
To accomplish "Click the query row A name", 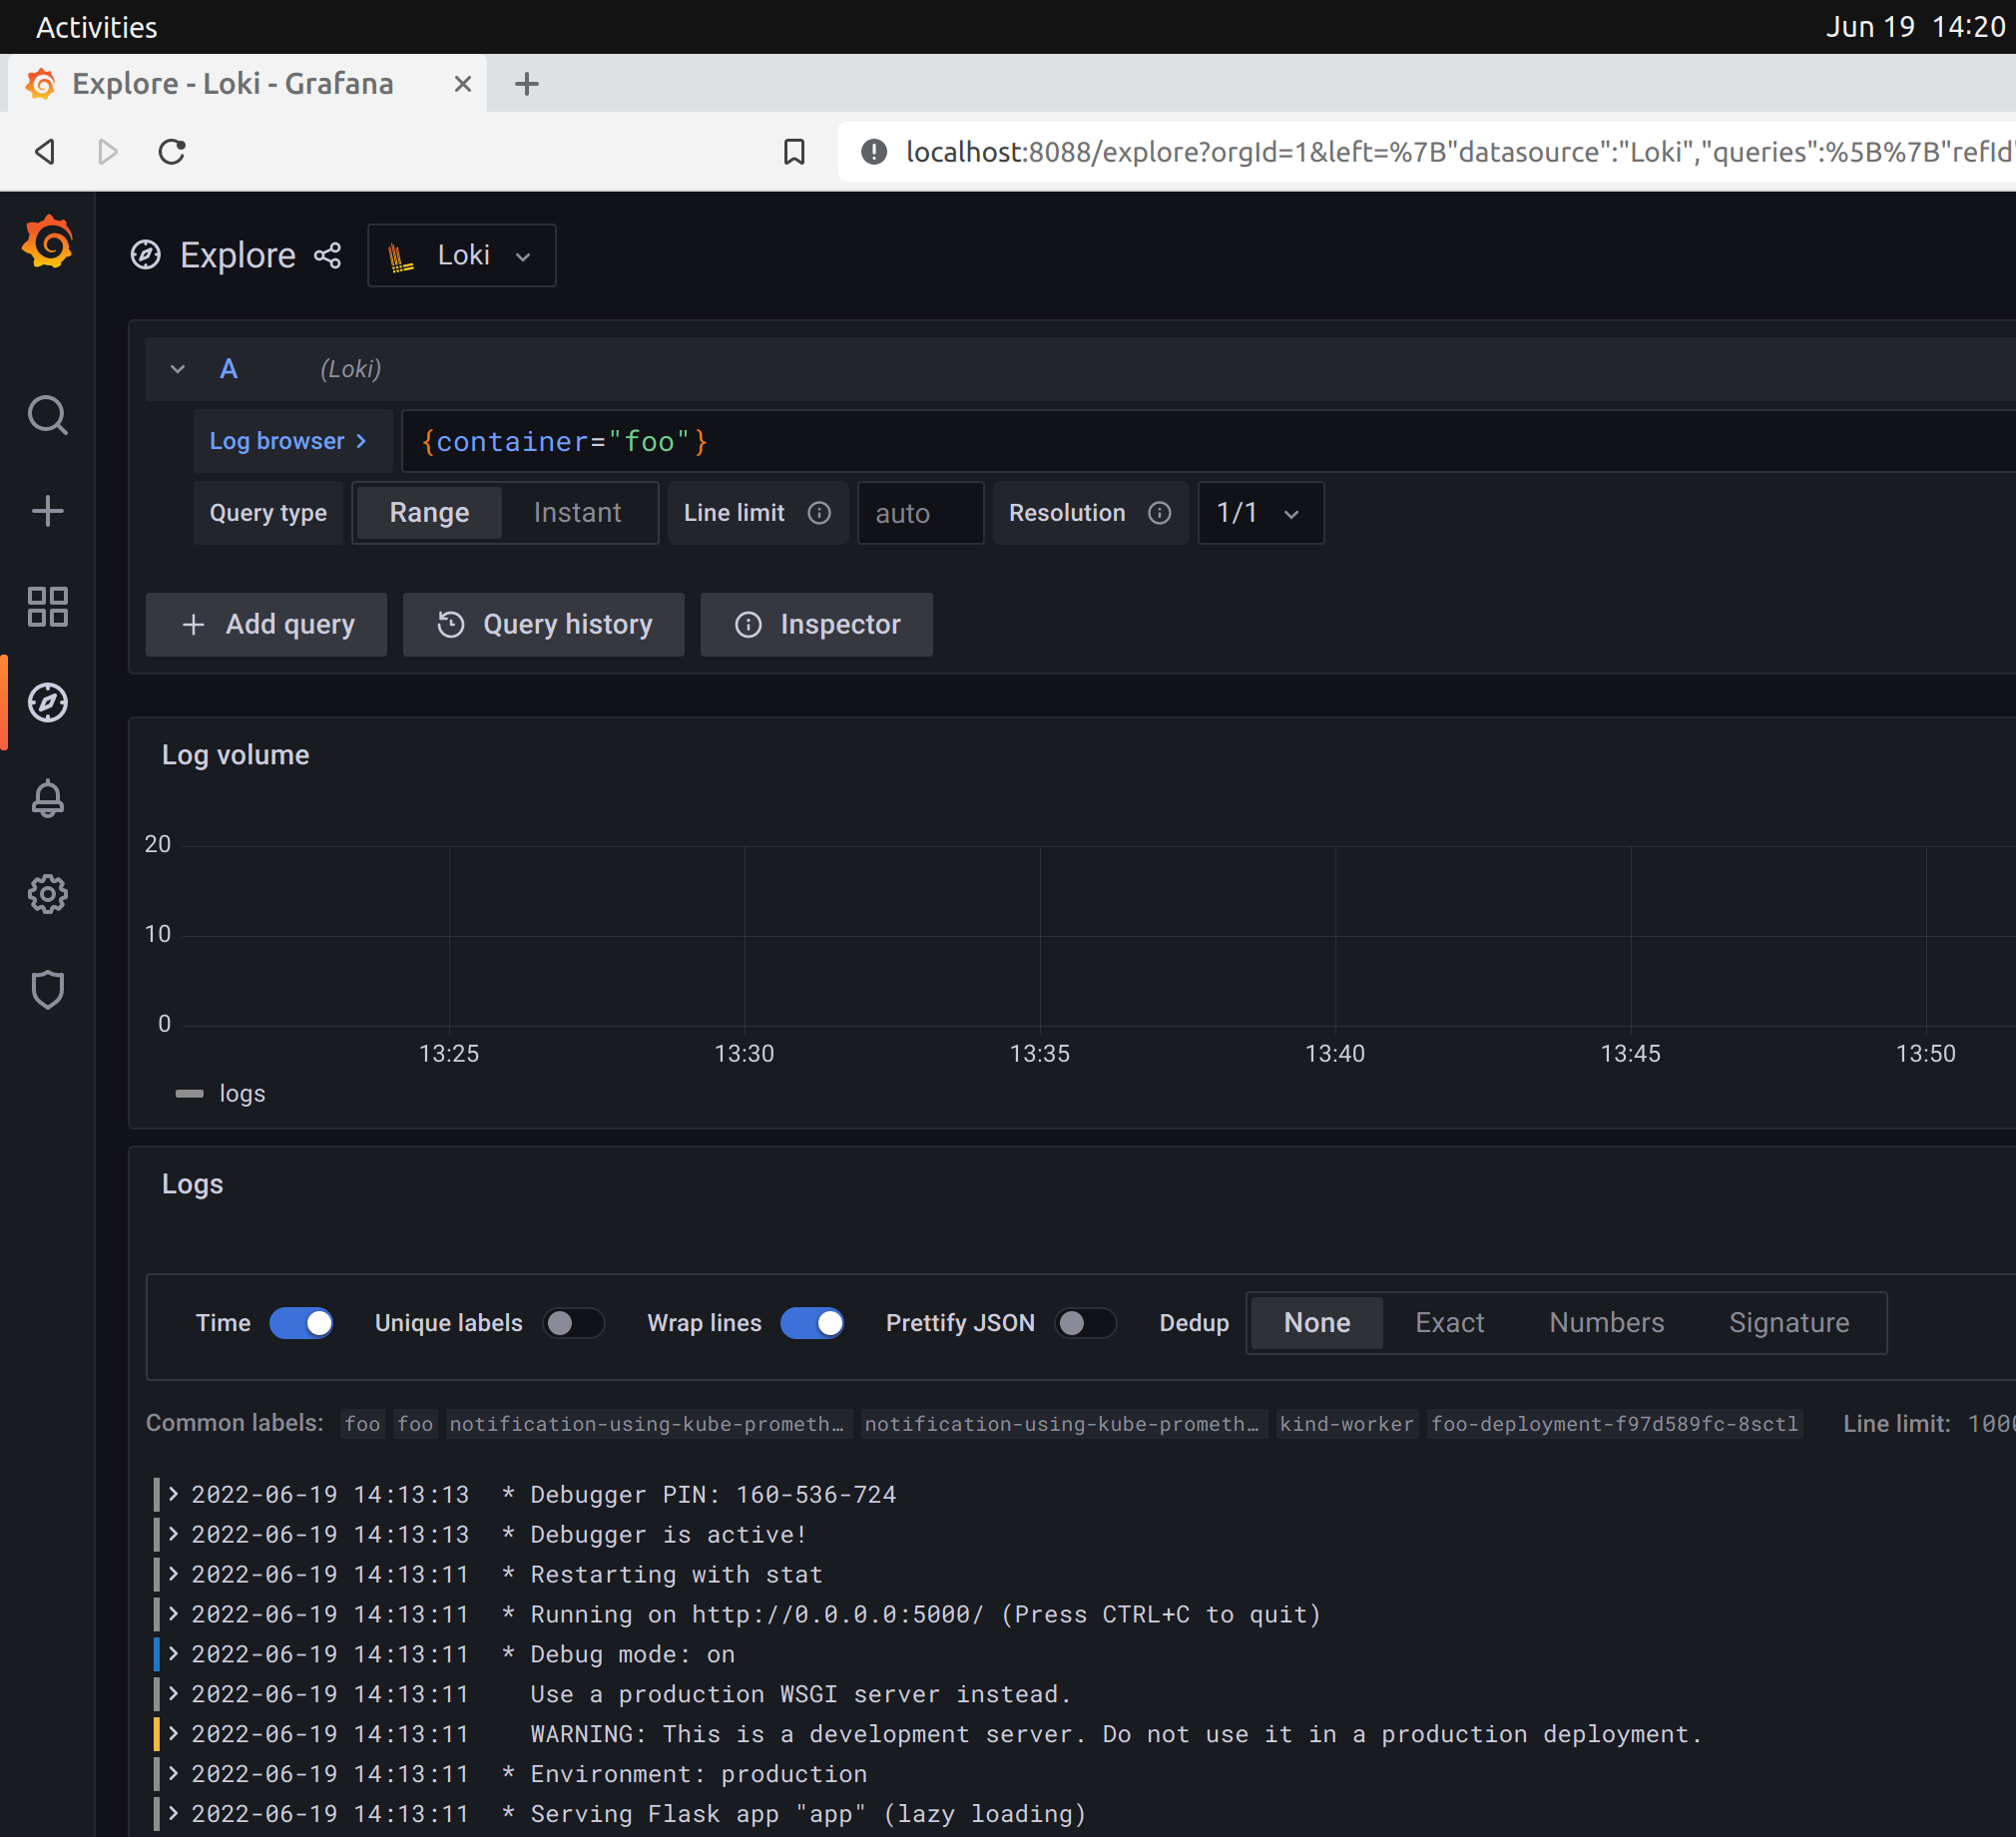I will pyautogui.click(x=228, y=369).
